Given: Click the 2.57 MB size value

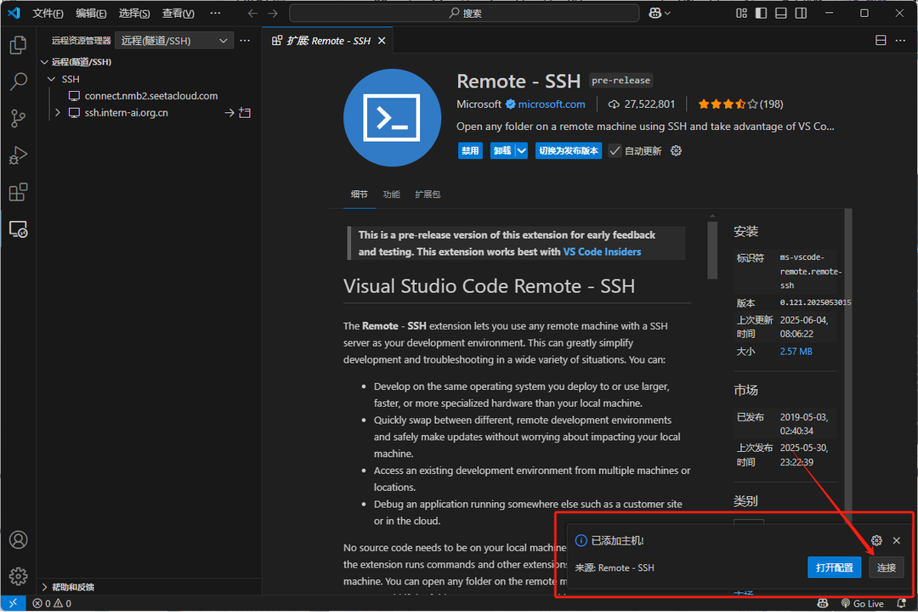Looking at the screenshot, I should coord(796,351).
